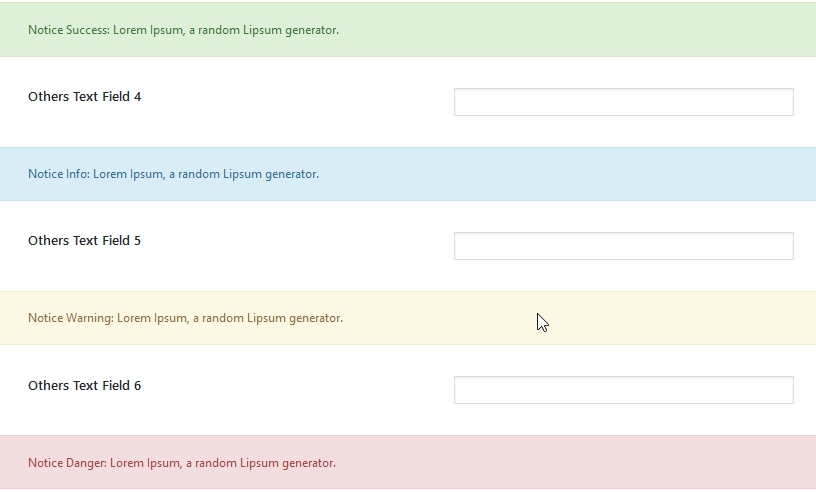Image resolution: width=816 pixels, height=492 pixels.
Task: Click the "Others Text Field 5" label
Action: [85, 241]
